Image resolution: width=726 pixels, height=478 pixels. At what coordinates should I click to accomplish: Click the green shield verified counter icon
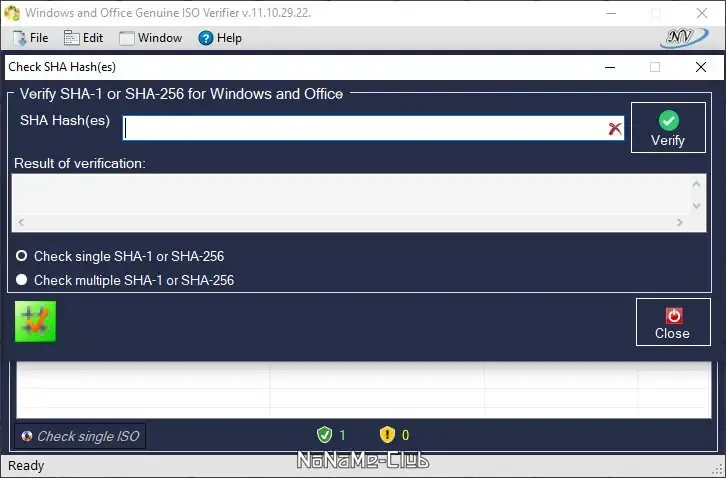325,434
